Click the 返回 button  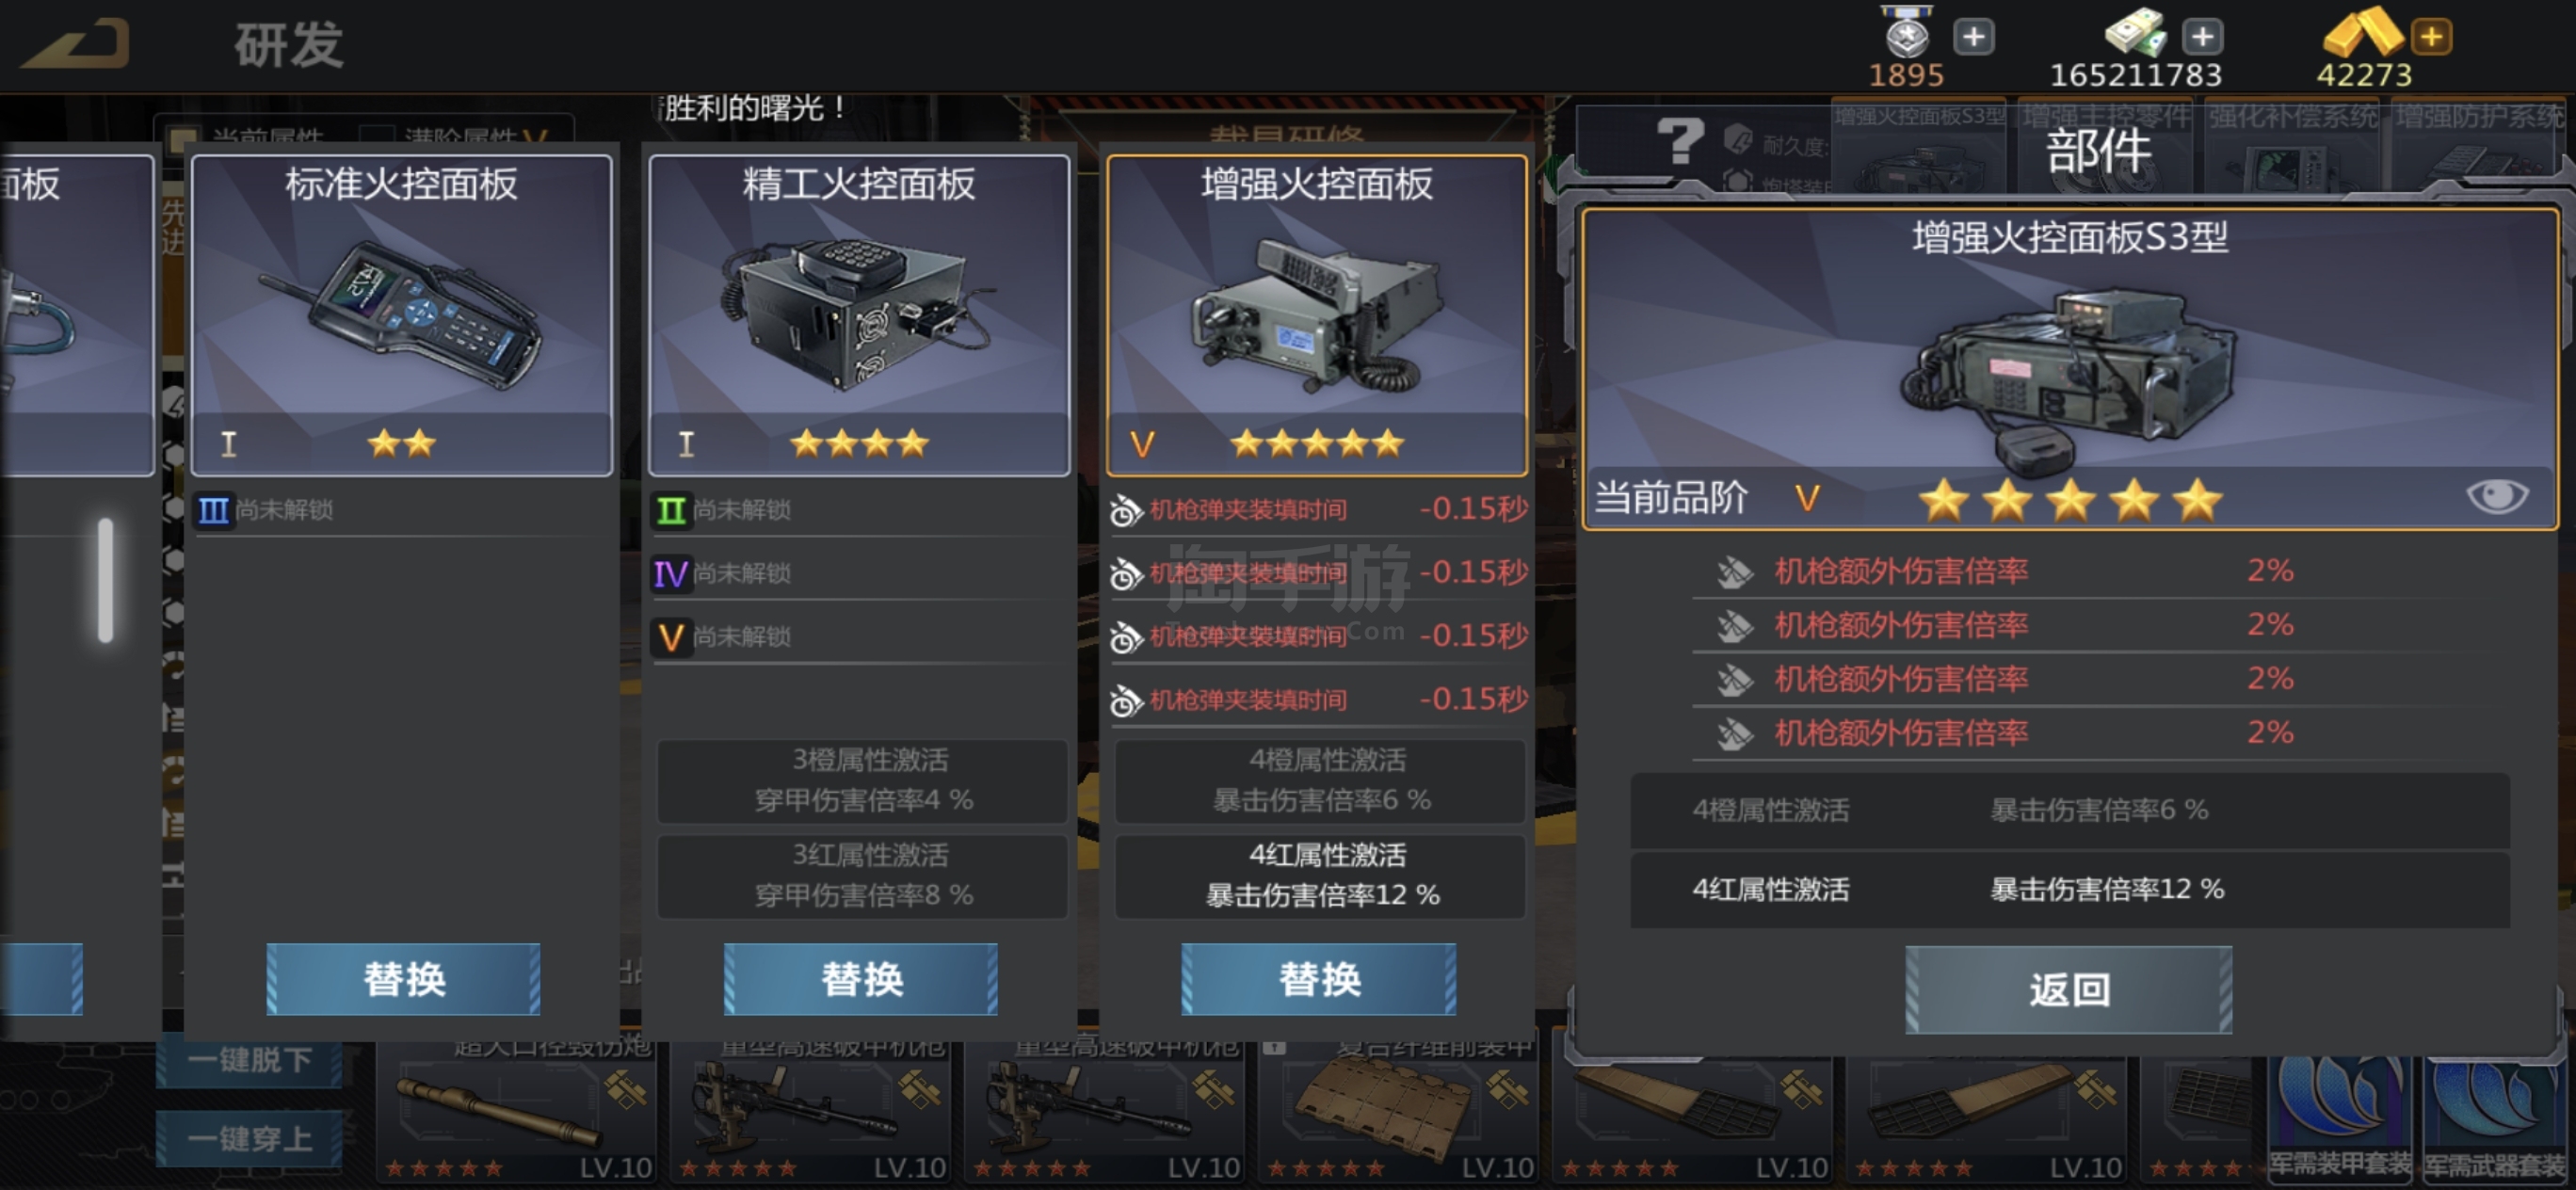(2069, 990)
